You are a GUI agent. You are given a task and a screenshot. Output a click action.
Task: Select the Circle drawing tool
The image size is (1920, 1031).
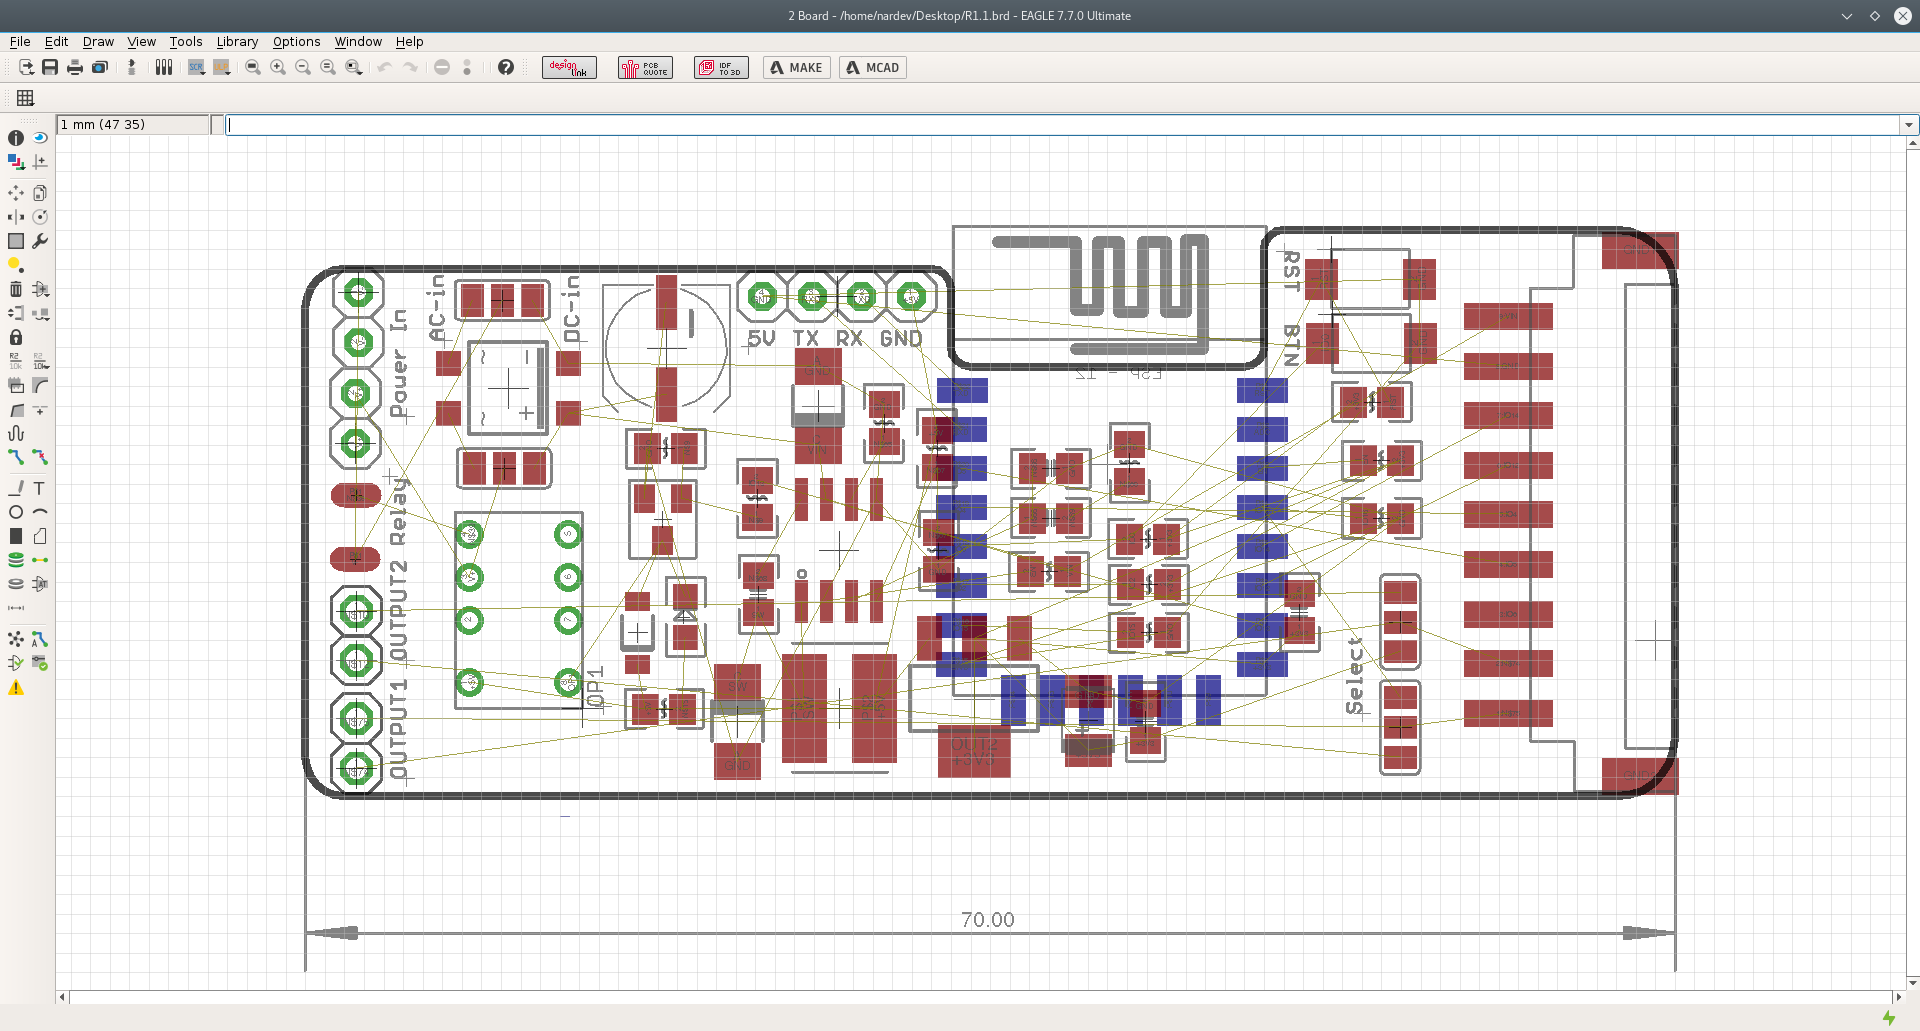16,512
